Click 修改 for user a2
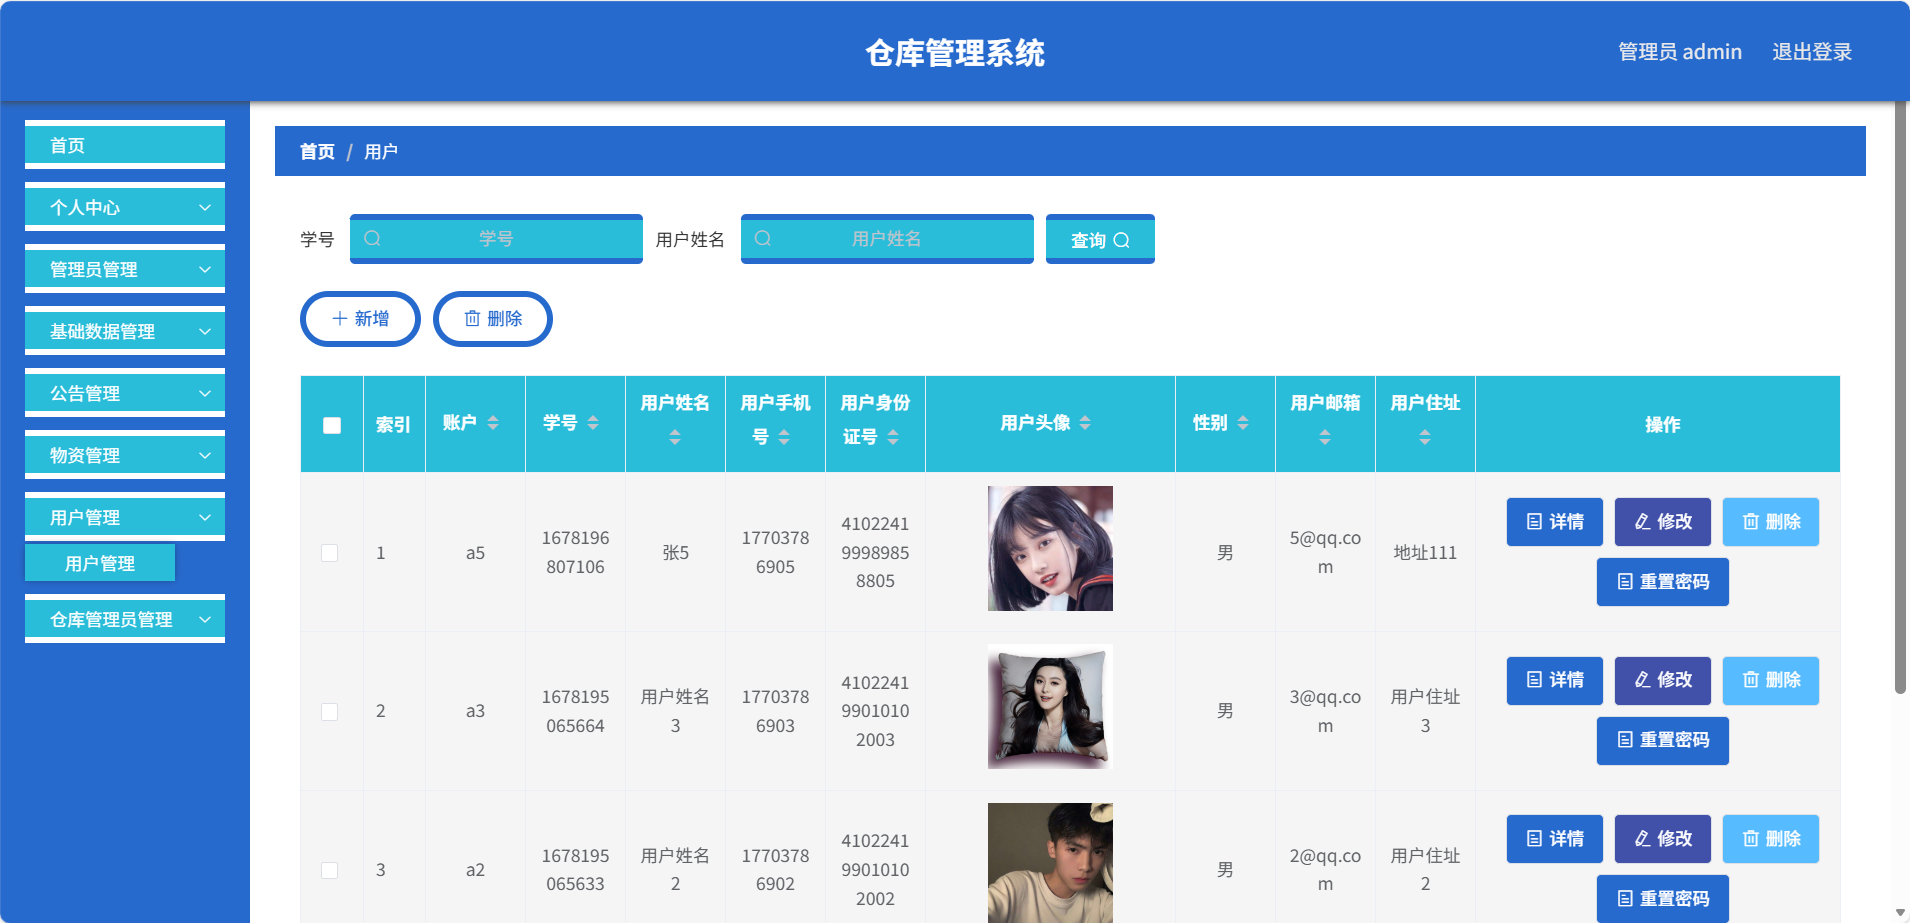Screen dimensions: 1910x923 coord(1663,839)
